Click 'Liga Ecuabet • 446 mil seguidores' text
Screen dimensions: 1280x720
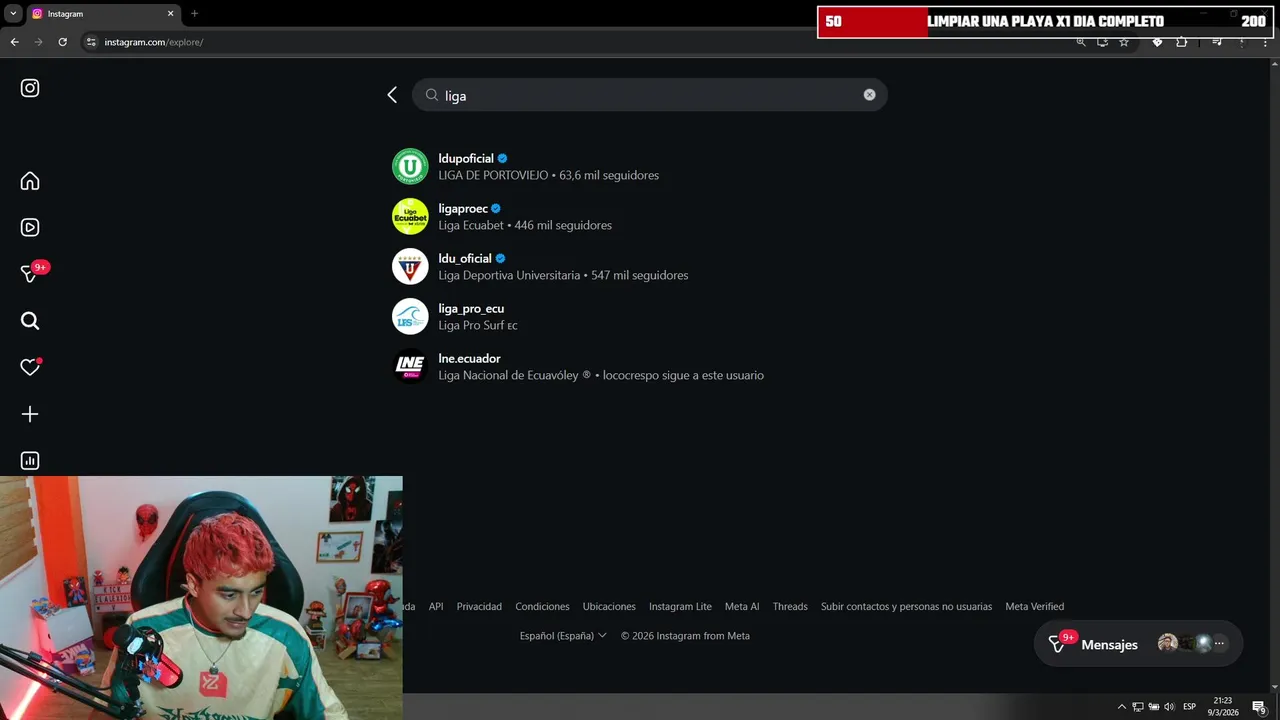[525, 225]
